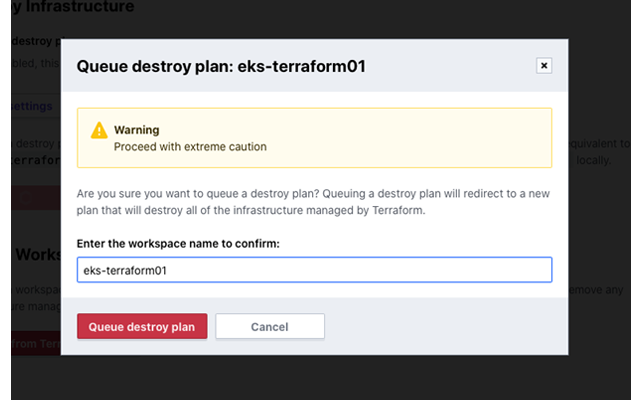Click the dimmed 'terraform' code text on the left

38,159
